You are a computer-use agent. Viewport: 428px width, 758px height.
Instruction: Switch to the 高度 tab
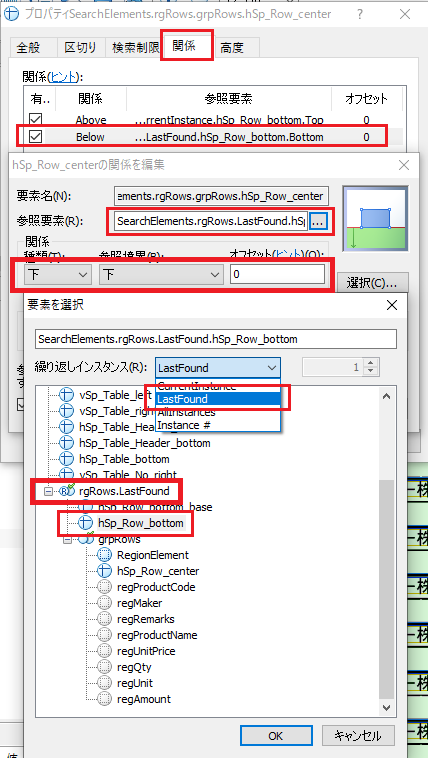pyautogui.click(x=232, y=48)
